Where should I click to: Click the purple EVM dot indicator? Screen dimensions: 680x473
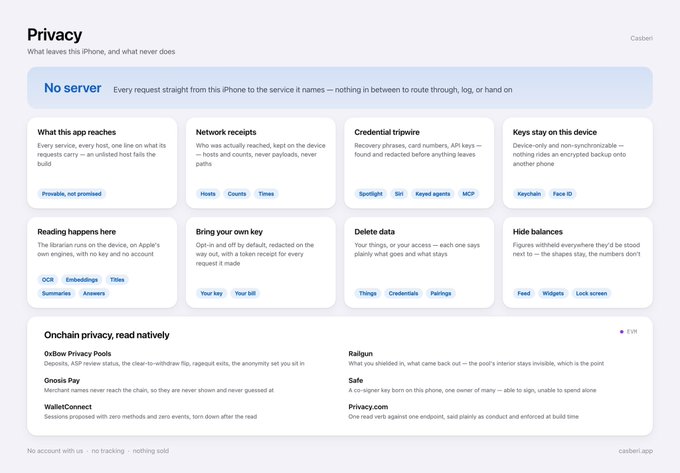(621, 332)
